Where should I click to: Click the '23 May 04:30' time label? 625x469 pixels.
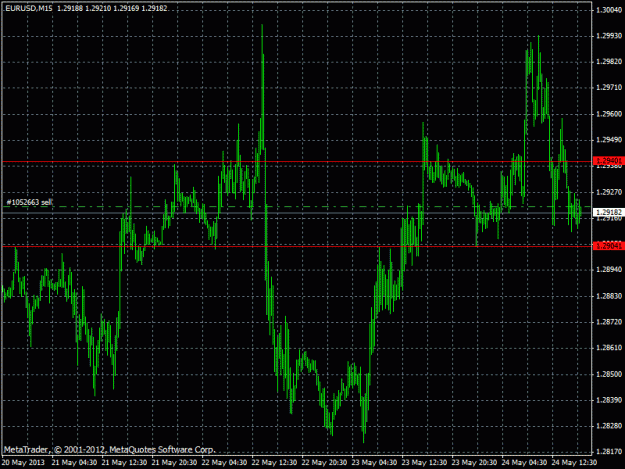374,463
